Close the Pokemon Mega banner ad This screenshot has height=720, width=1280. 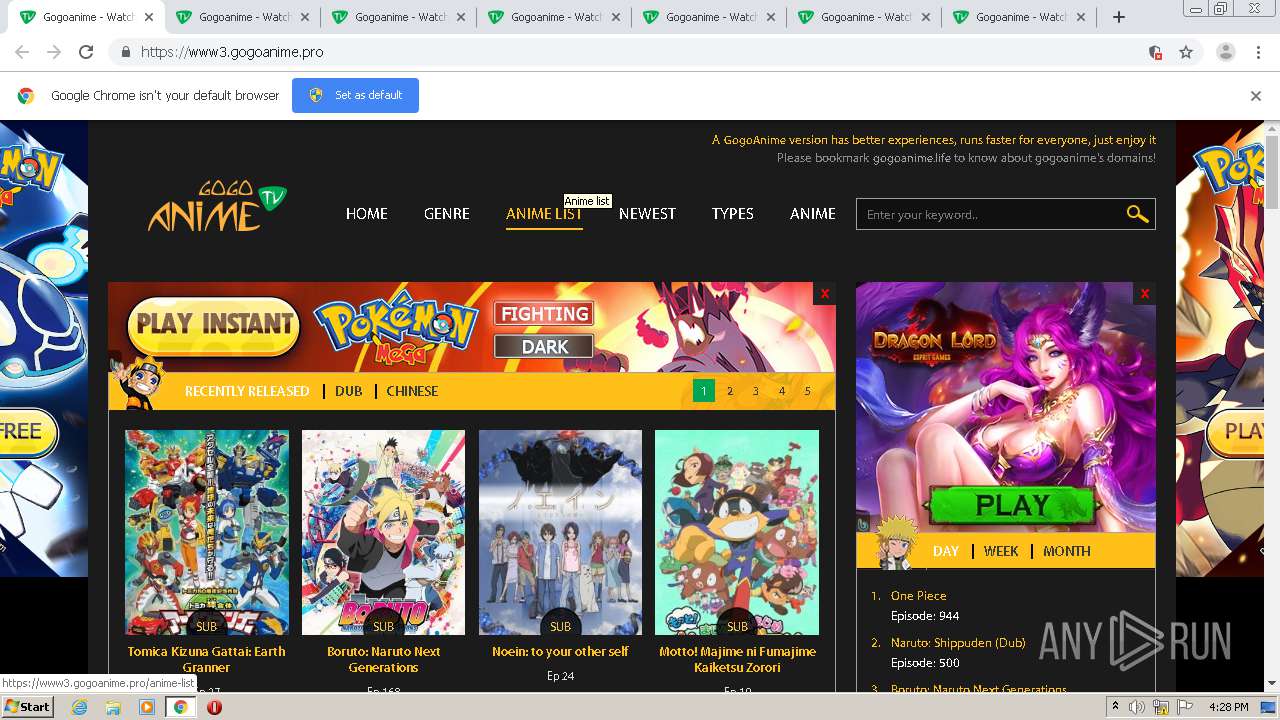pos(825,293)
